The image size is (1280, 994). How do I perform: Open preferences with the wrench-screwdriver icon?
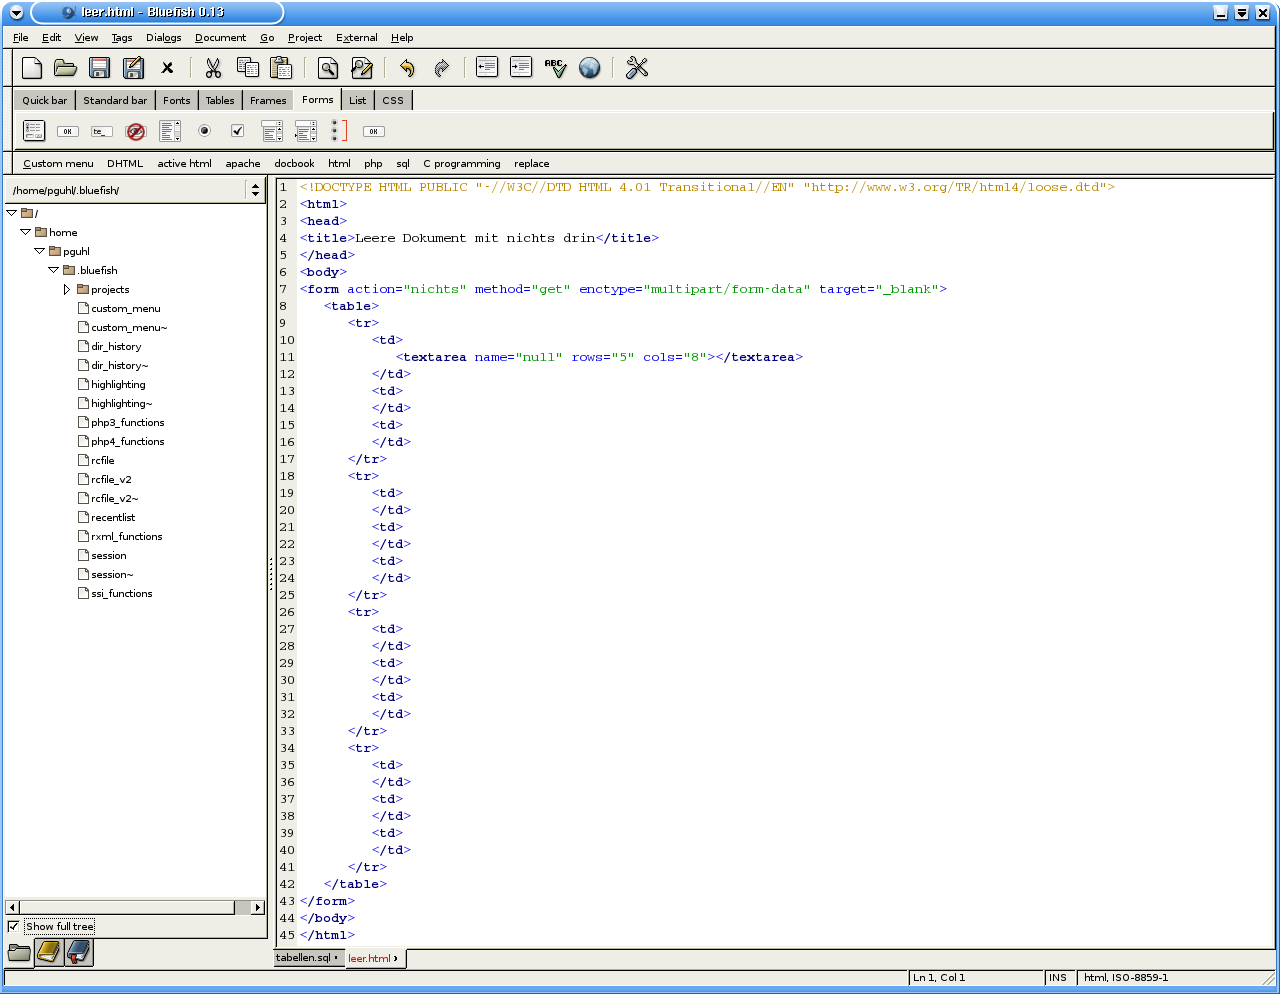point(637,68)
